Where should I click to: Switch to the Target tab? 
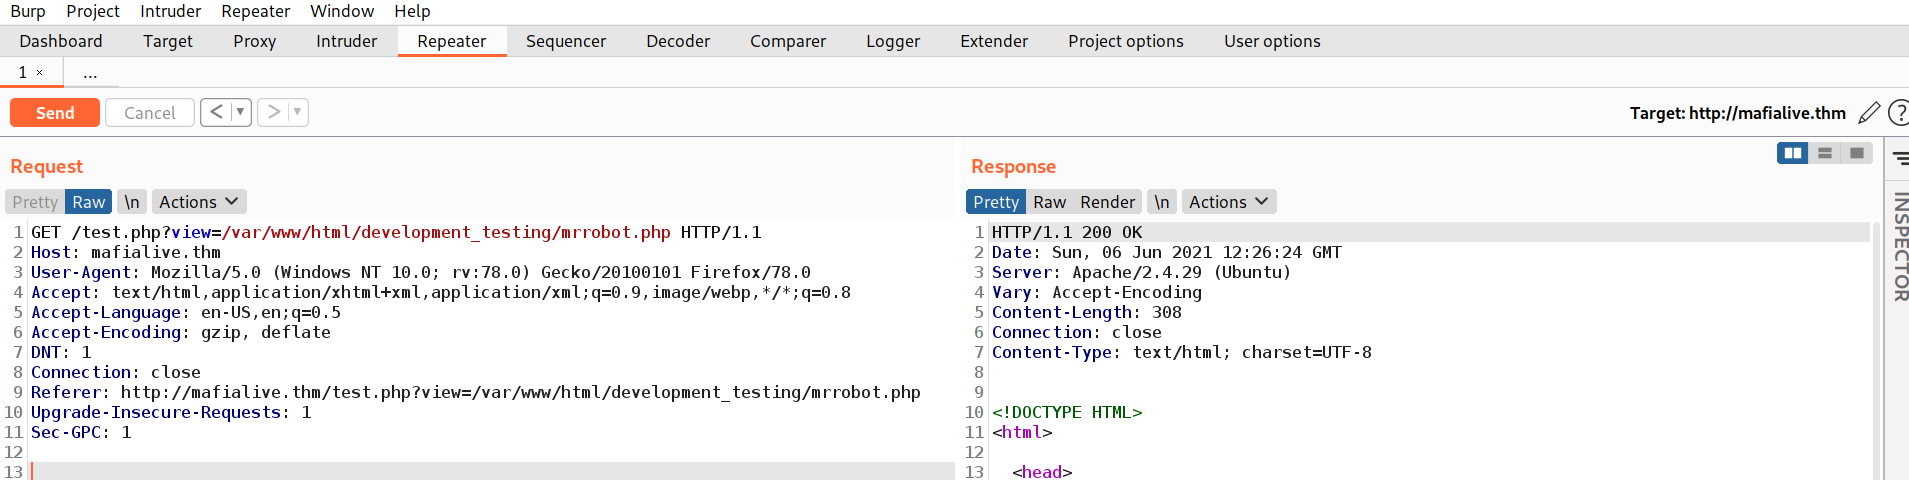168,41
